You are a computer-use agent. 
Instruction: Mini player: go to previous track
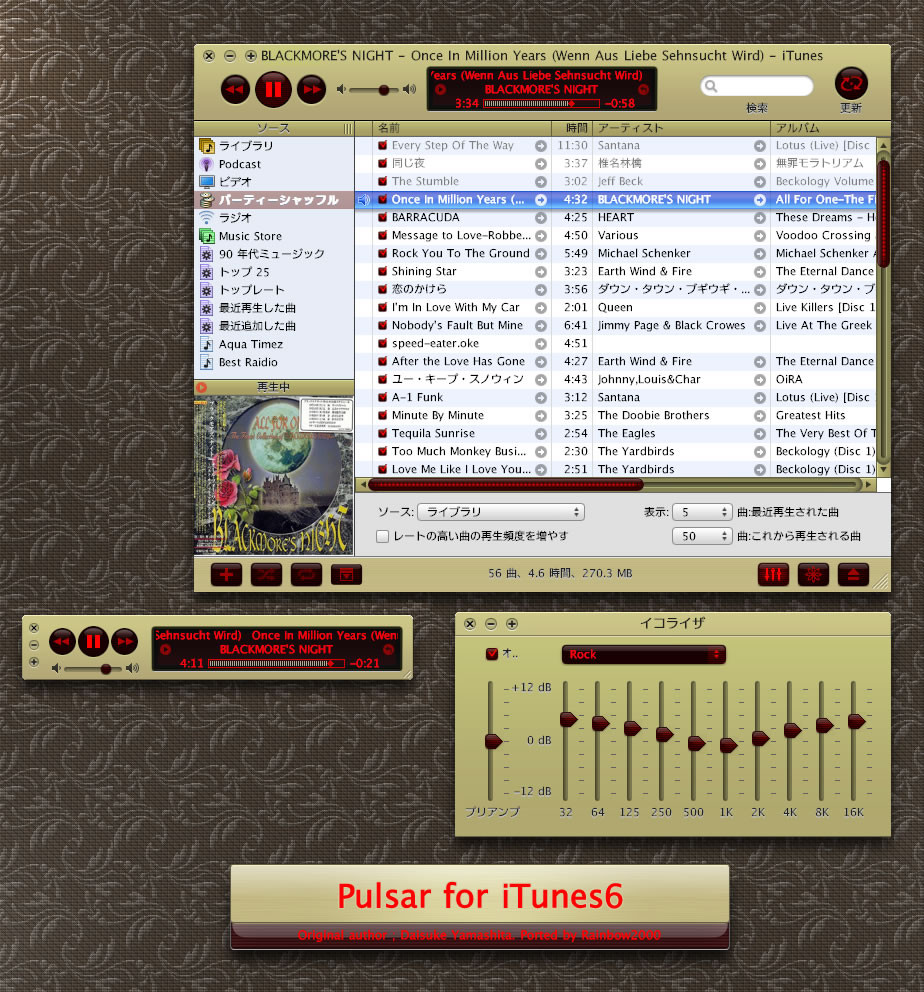[62, 642]
